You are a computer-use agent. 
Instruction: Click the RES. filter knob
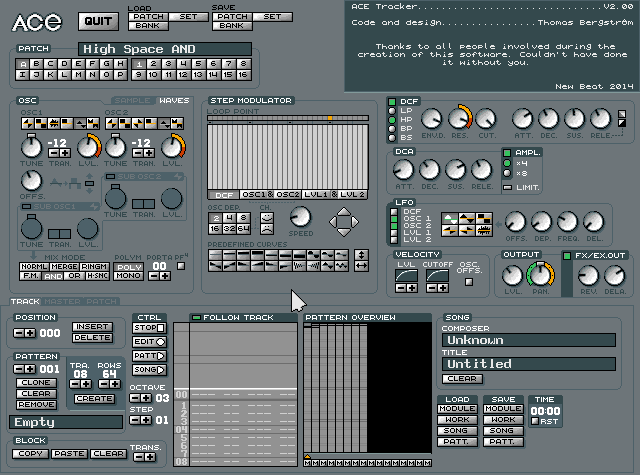coord(459,119)
